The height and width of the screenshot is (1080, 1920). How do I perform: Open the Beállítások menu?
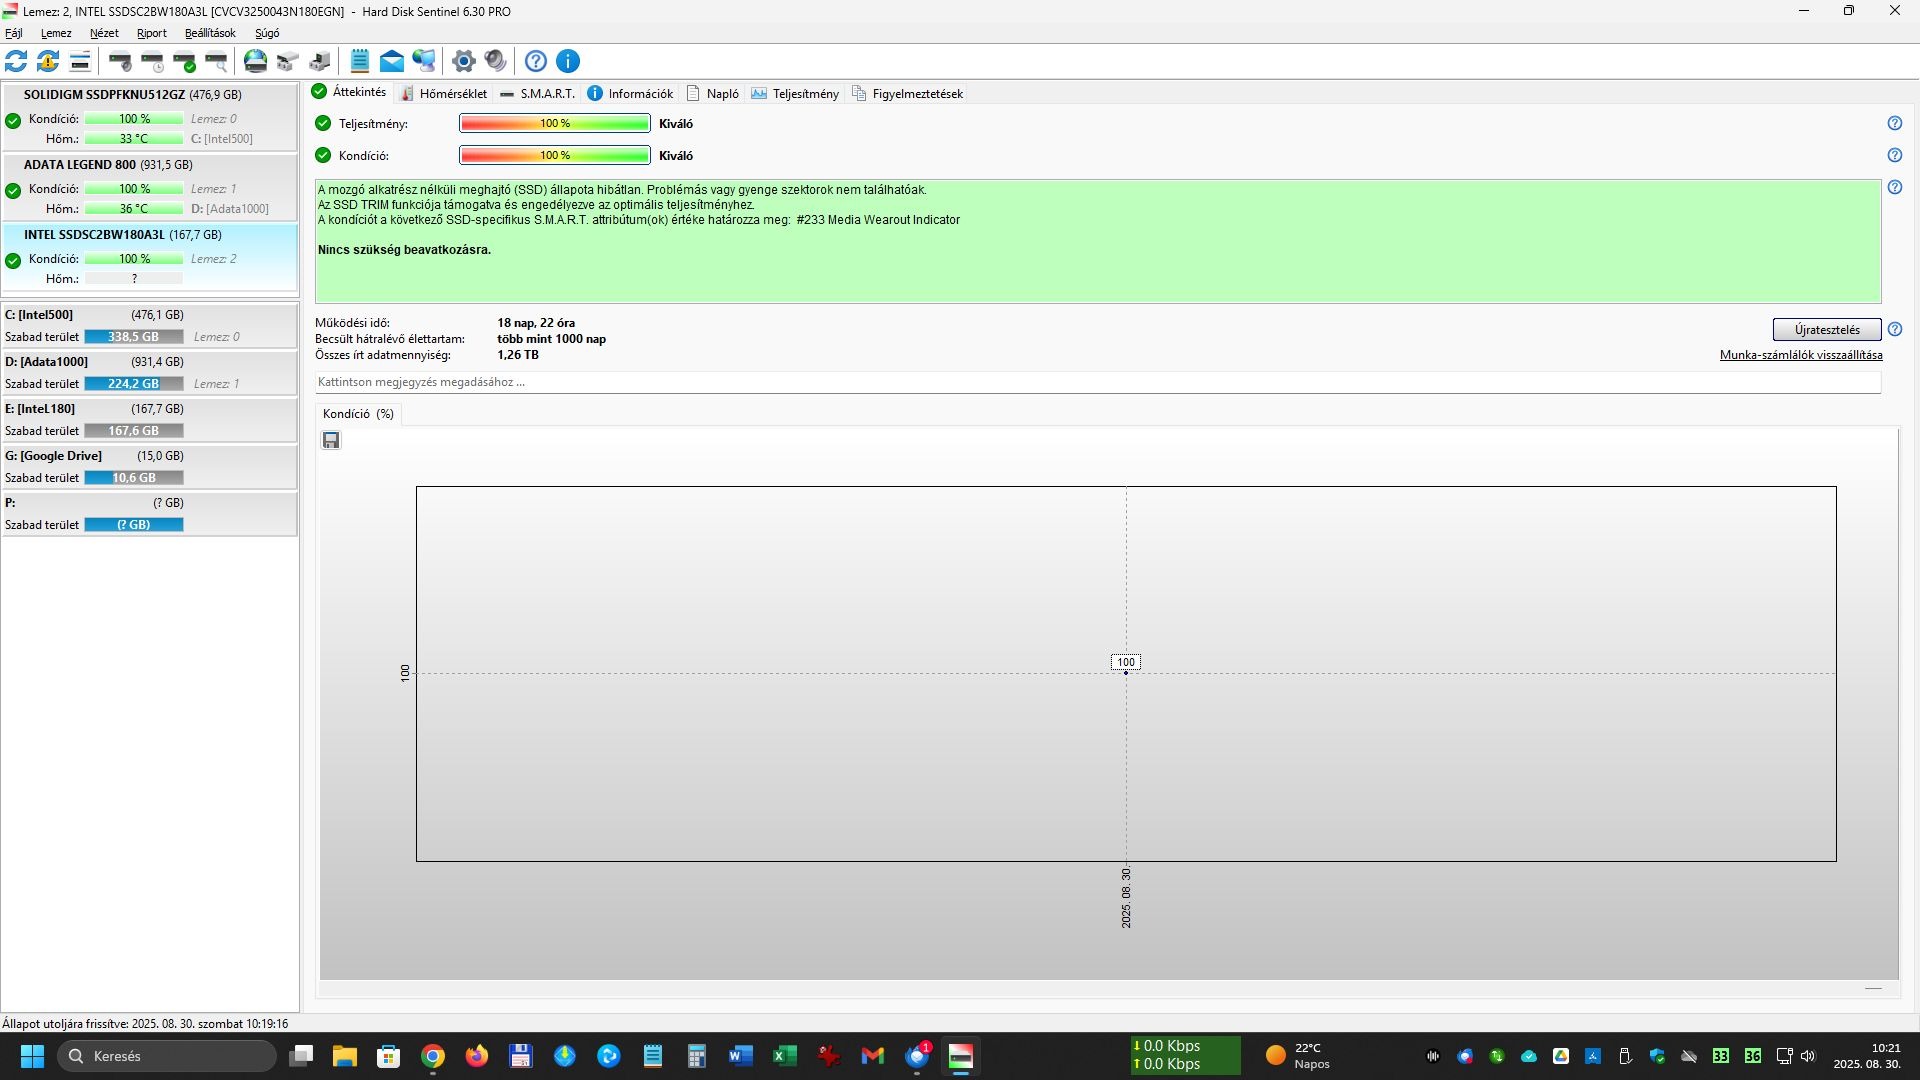coord(210,33)
